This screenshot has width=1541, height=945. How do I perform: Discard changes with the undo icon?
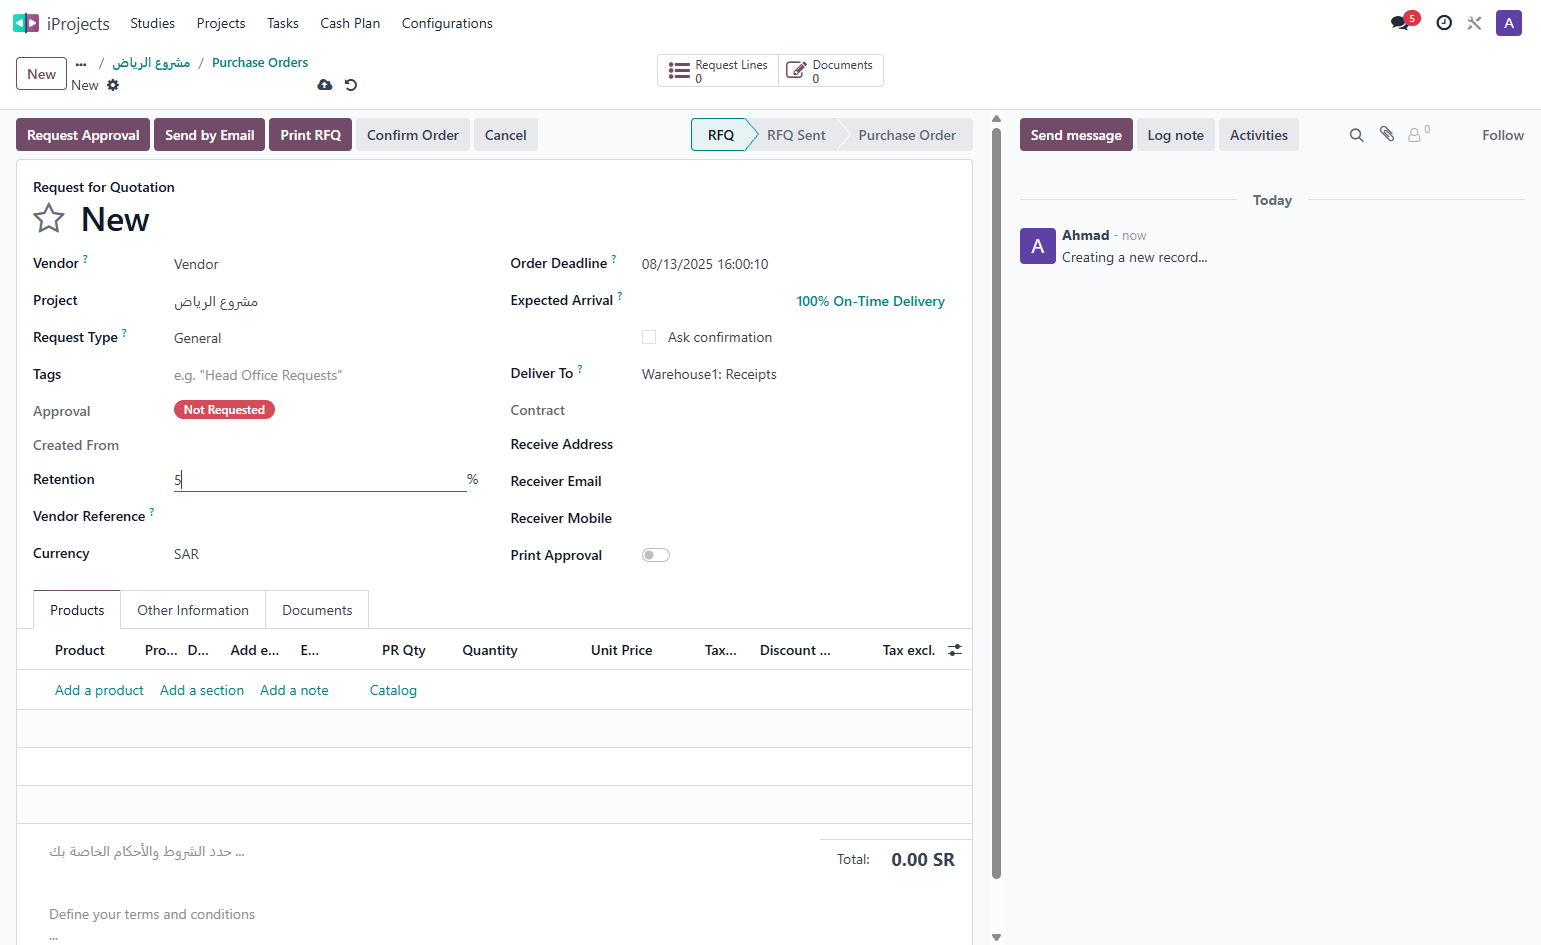tap(351, 85)
